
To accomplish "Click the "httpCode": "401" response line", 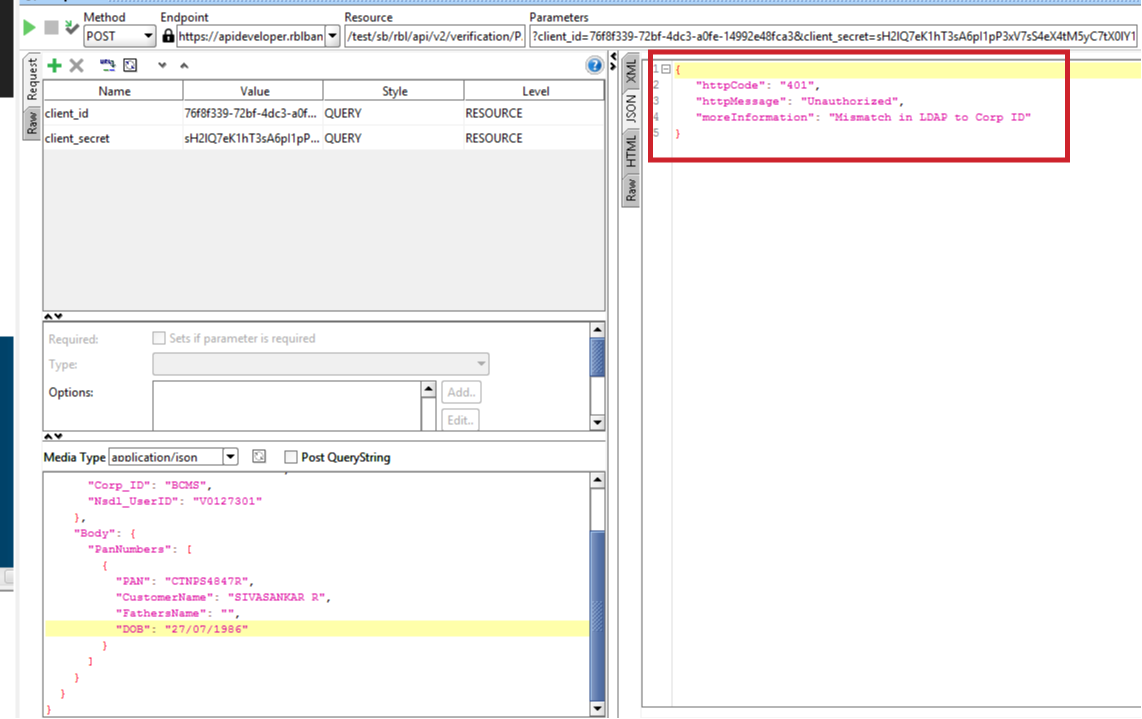I will click(757, 85).
